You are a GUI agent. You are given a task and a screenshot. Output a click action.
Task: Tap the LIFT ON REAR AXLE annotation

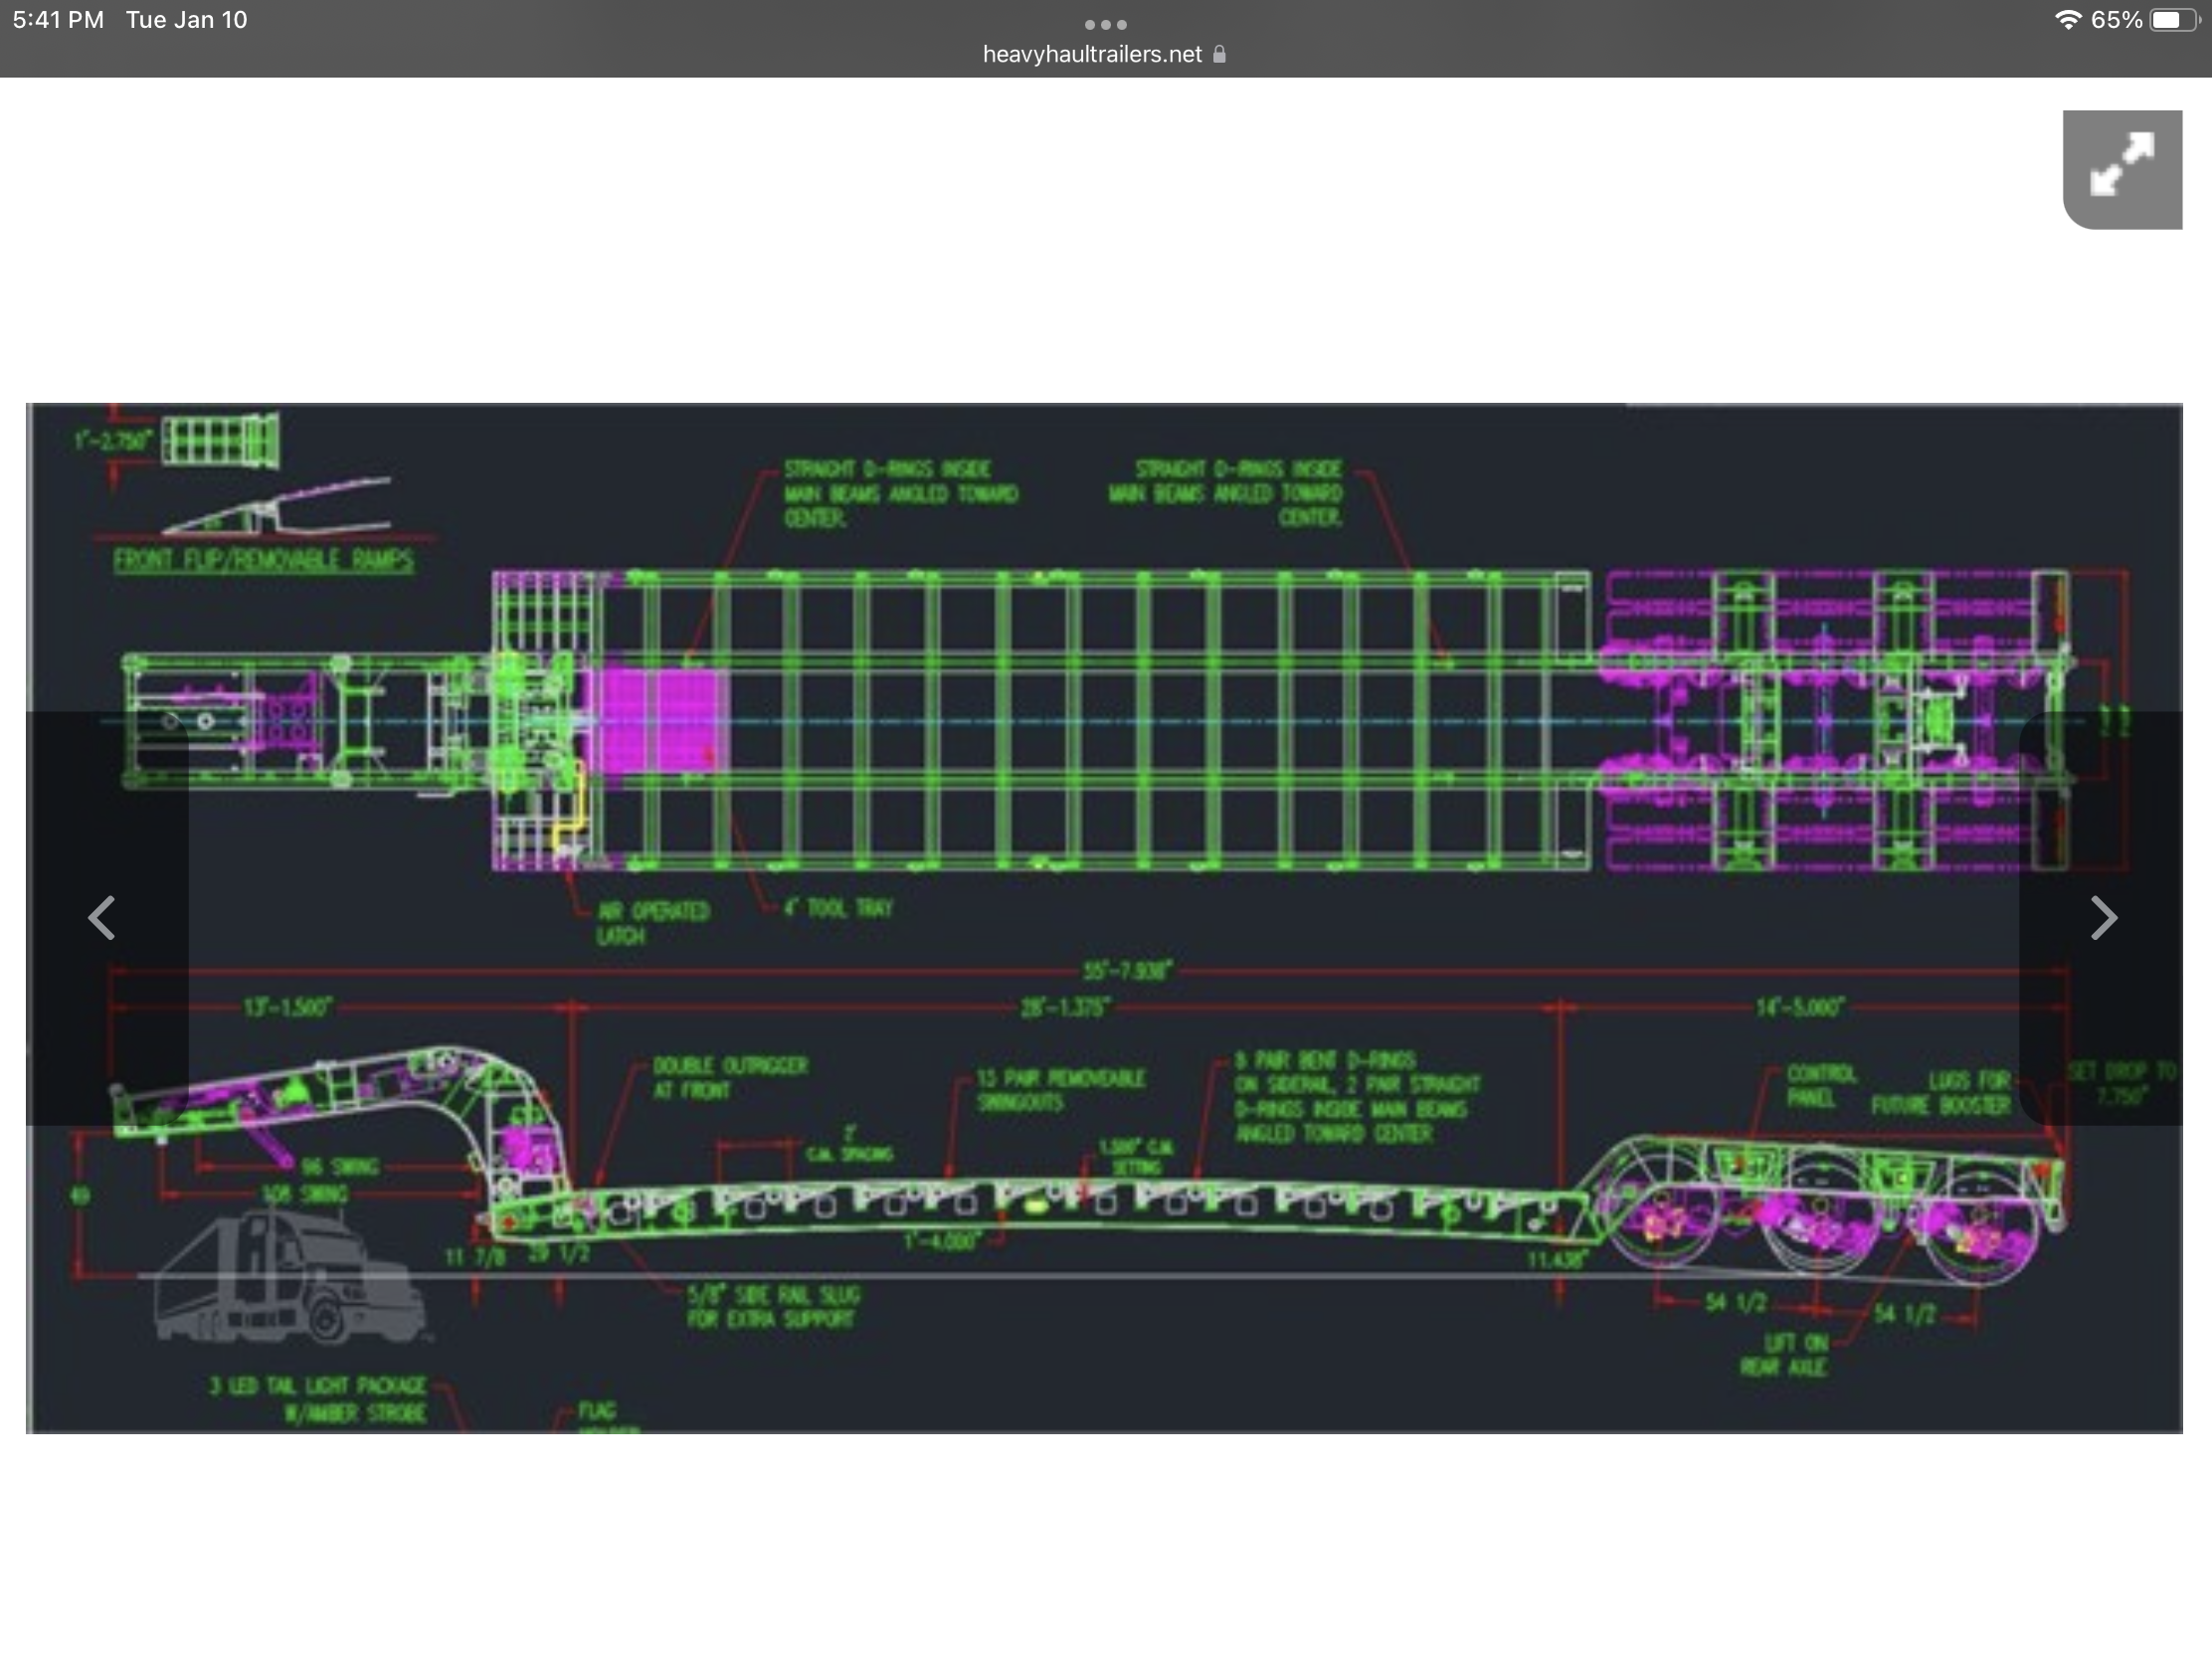(1784, 1354)
